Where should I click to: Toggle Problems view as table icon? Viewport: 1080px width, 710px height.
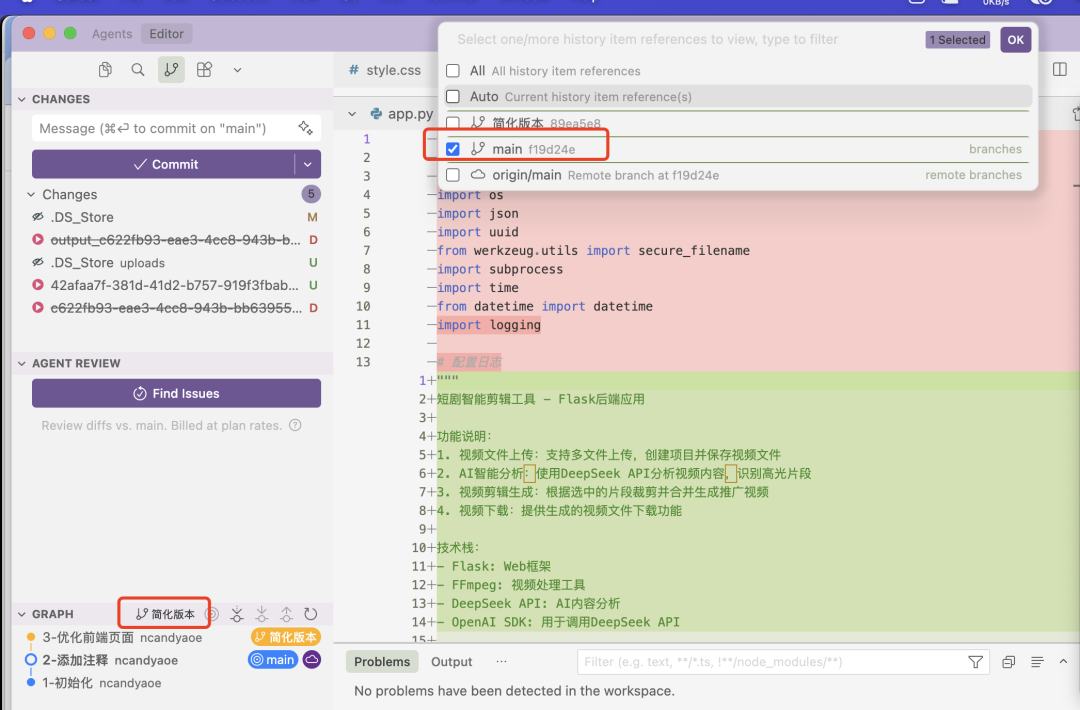[x=1037, y=662]
